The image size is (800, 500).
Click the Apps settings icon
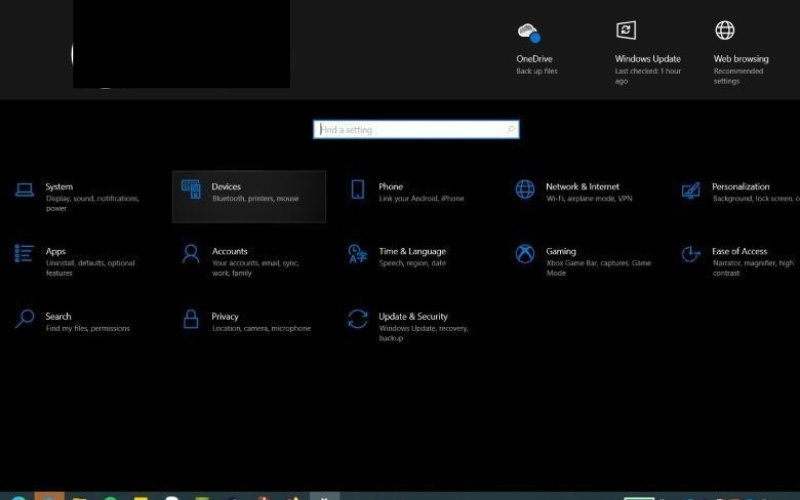pos(25,254)
